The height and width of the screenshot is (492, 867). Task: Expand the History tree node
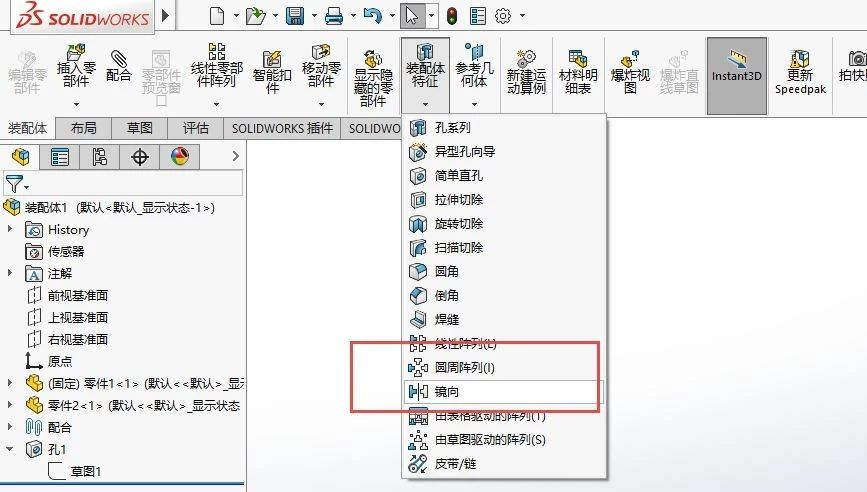(10, 230)
